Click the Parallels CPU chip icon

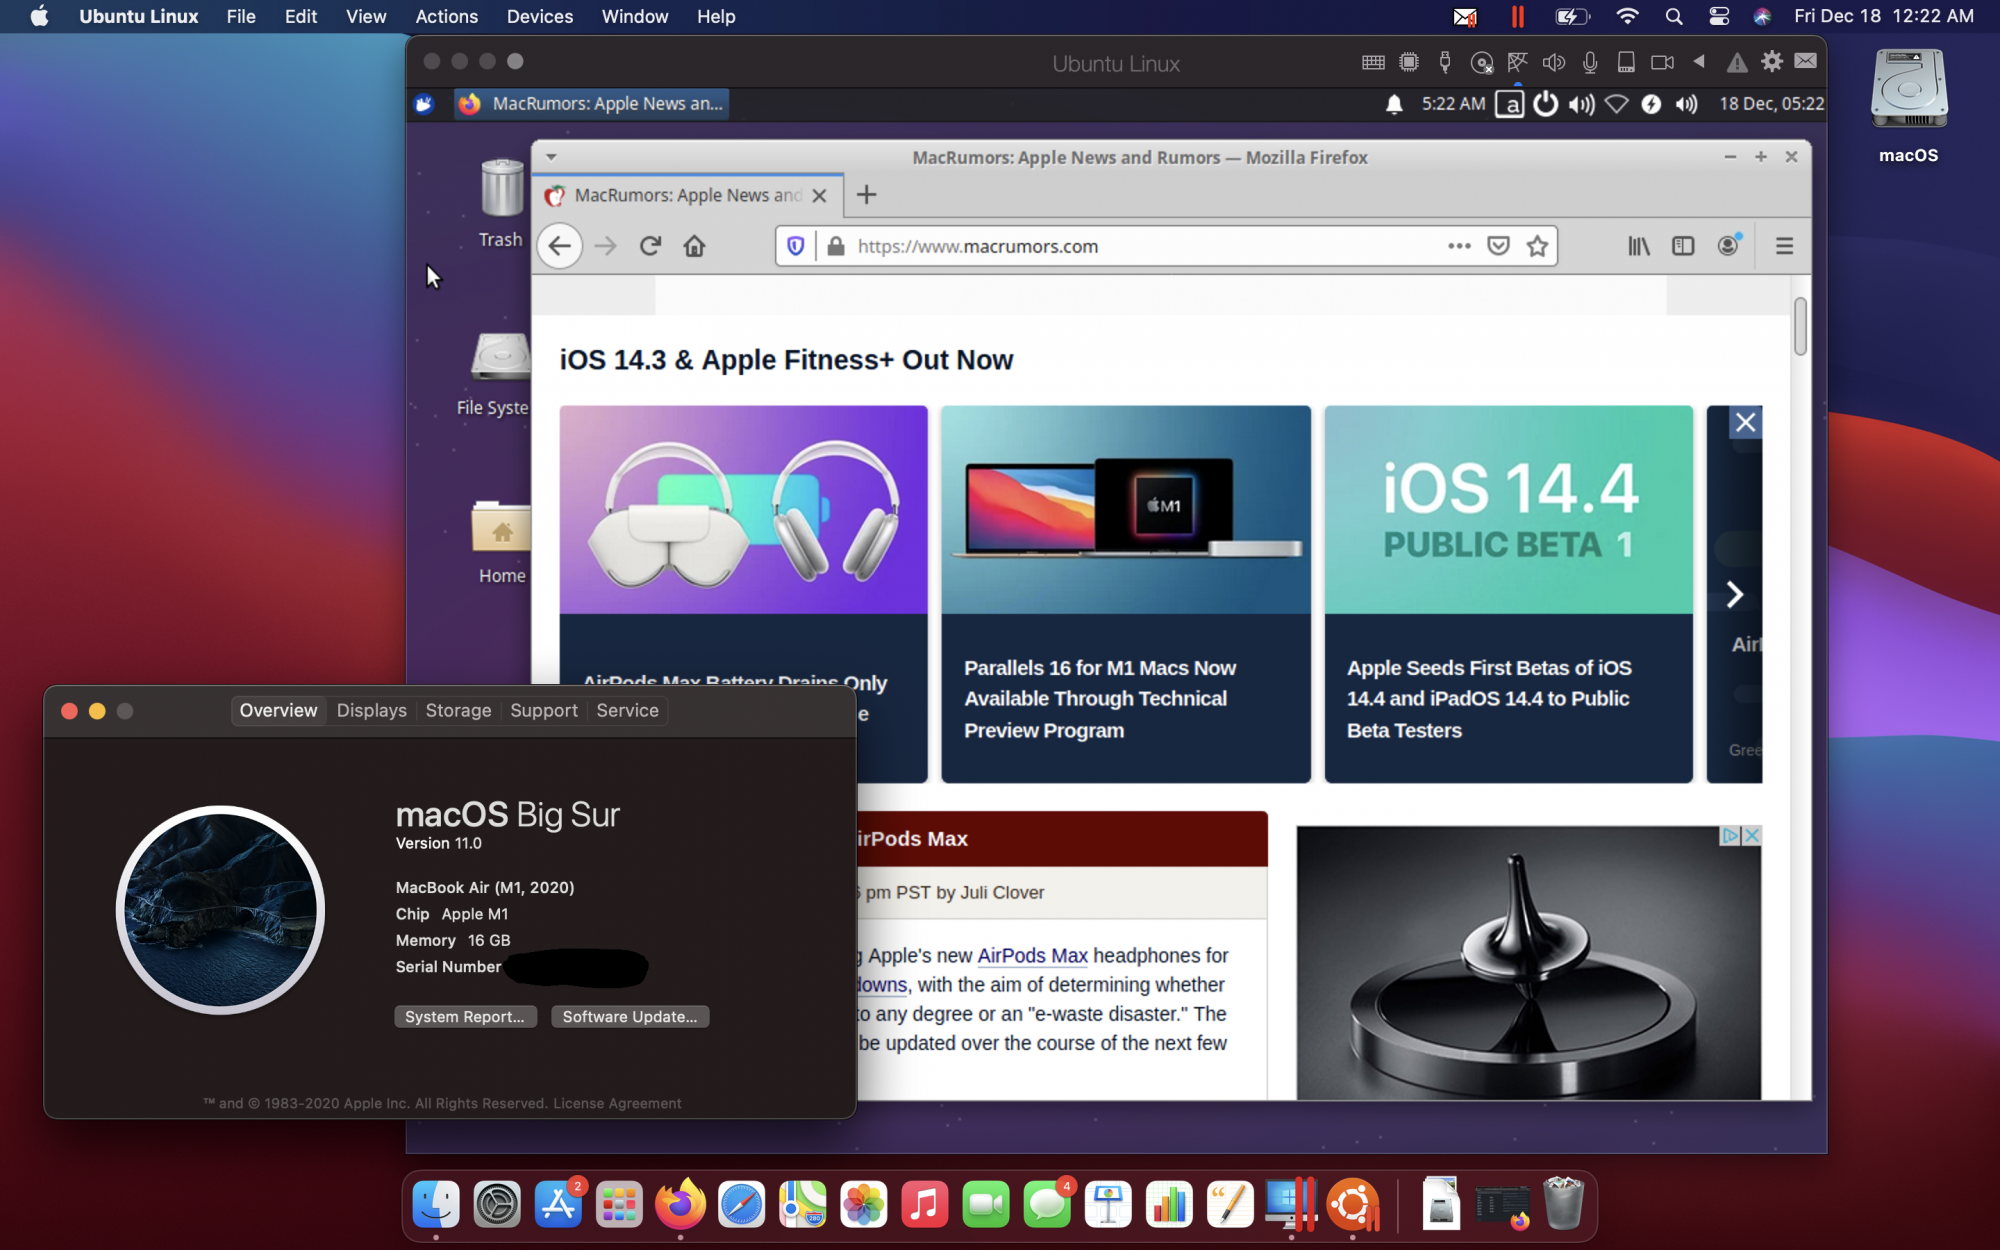[1409, 62]
